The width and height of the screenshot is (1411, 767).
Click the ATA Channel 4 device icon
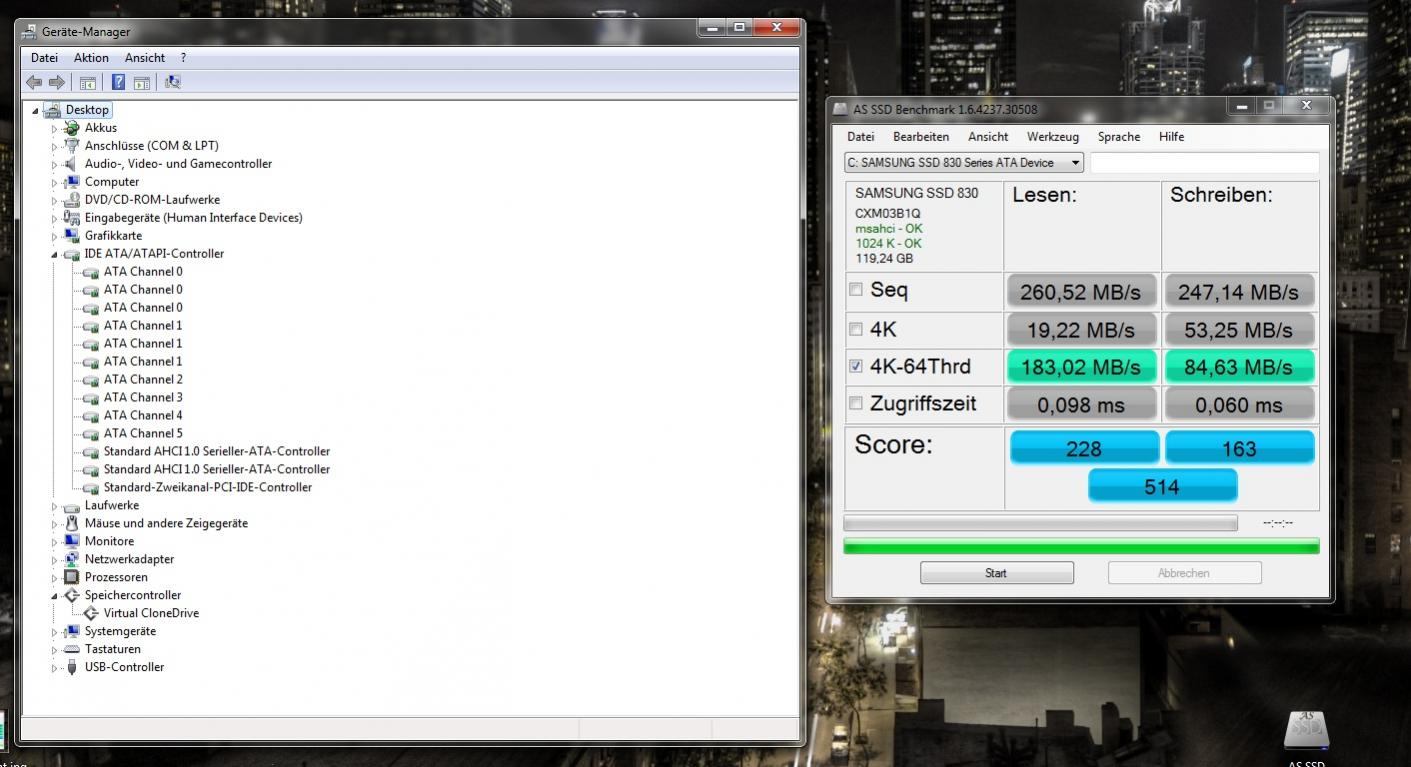[91, 416]
